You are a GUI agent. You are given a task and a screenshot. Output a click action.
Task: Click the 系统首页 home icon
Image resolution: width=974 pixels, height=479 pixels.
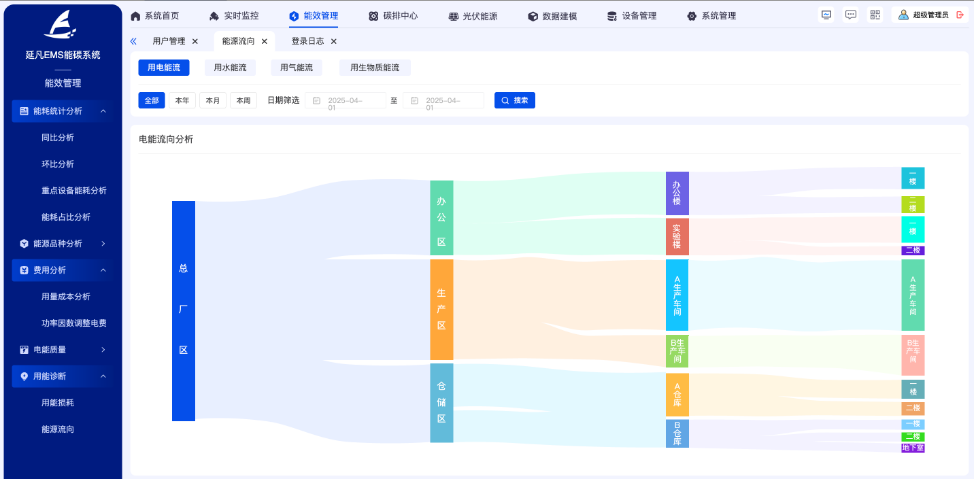[x=136, y=16]
